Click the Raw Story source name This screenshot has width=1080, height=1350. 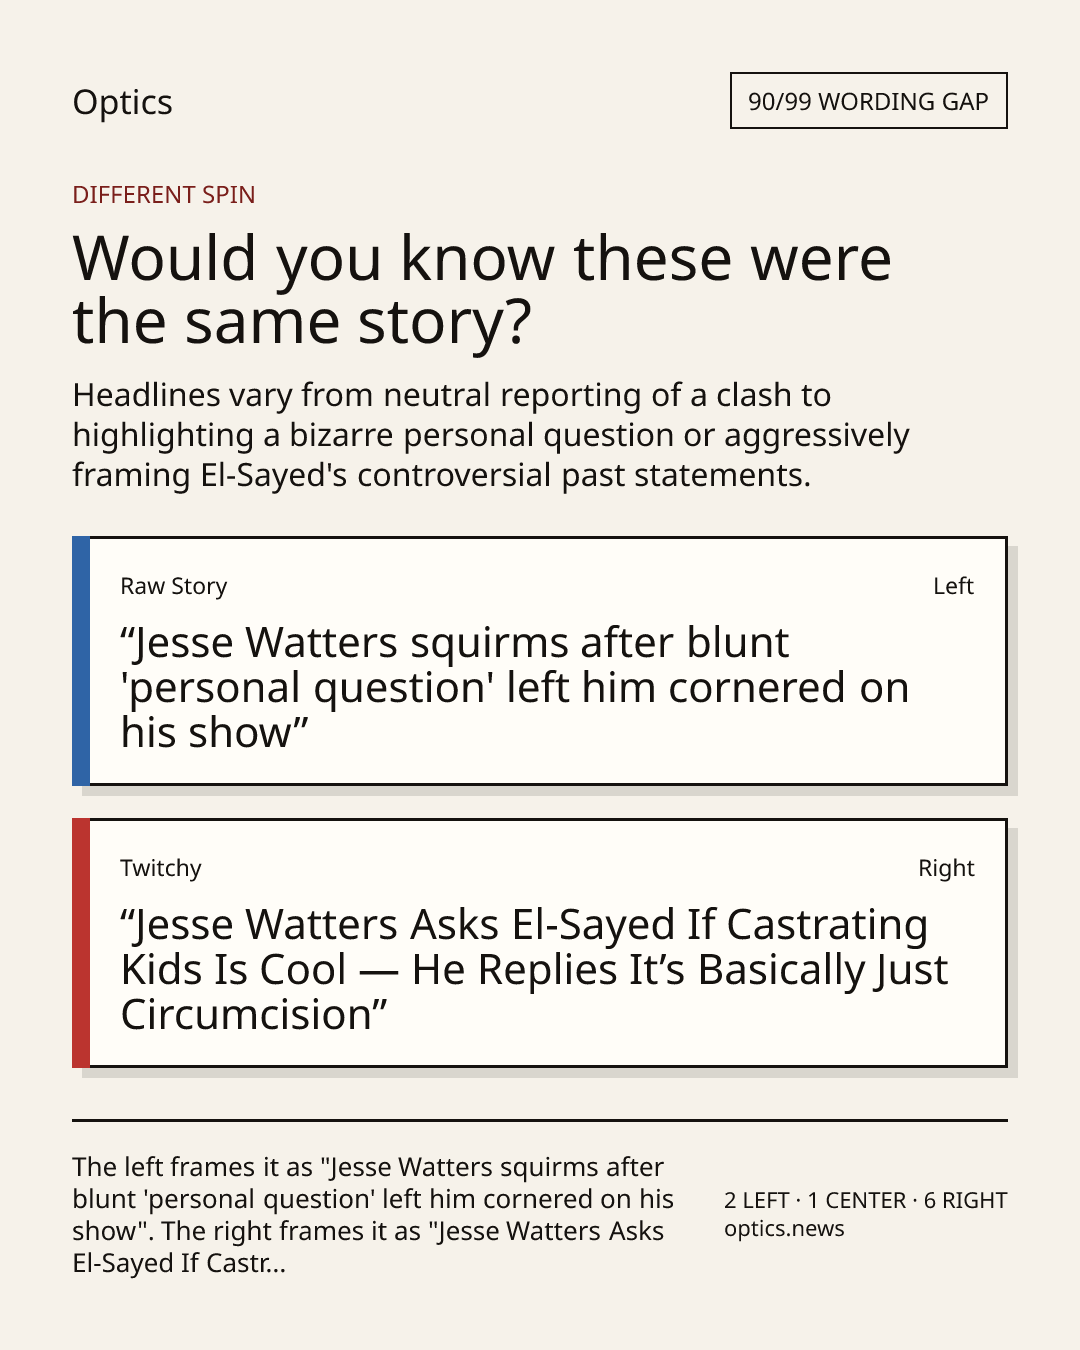coord(173,586)
